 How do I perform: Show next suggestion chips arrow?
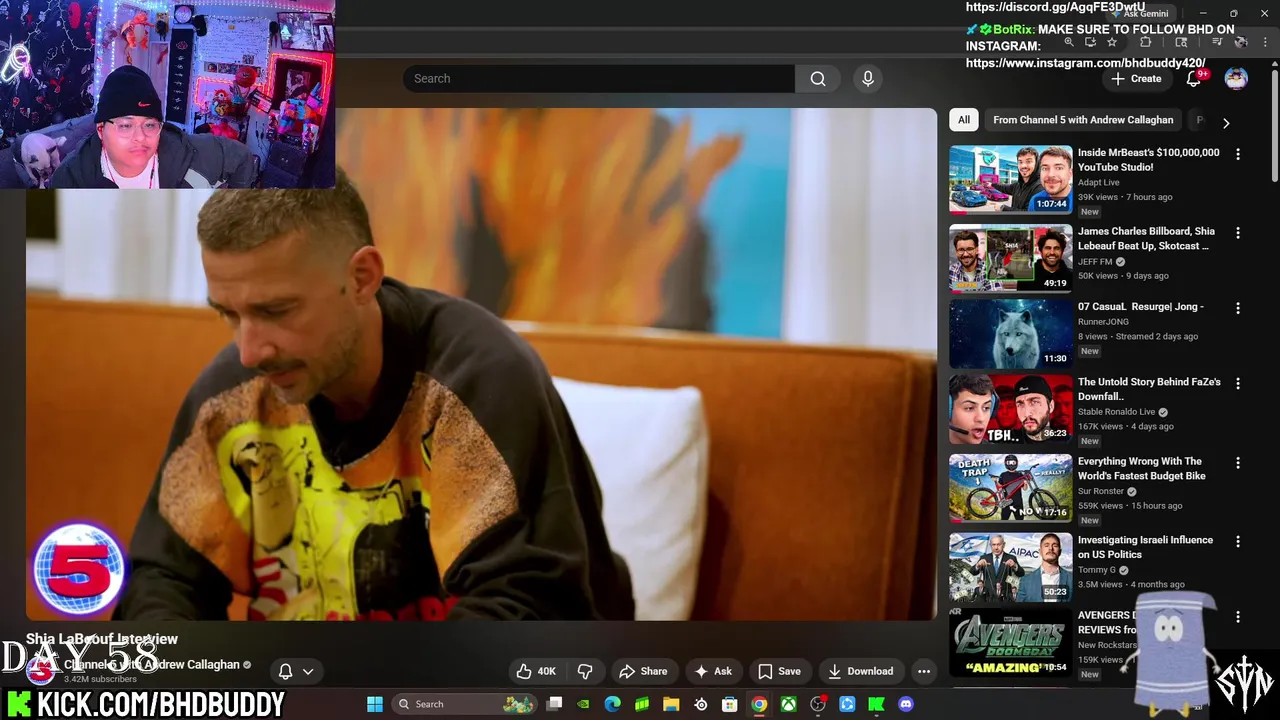point(1226,123)
